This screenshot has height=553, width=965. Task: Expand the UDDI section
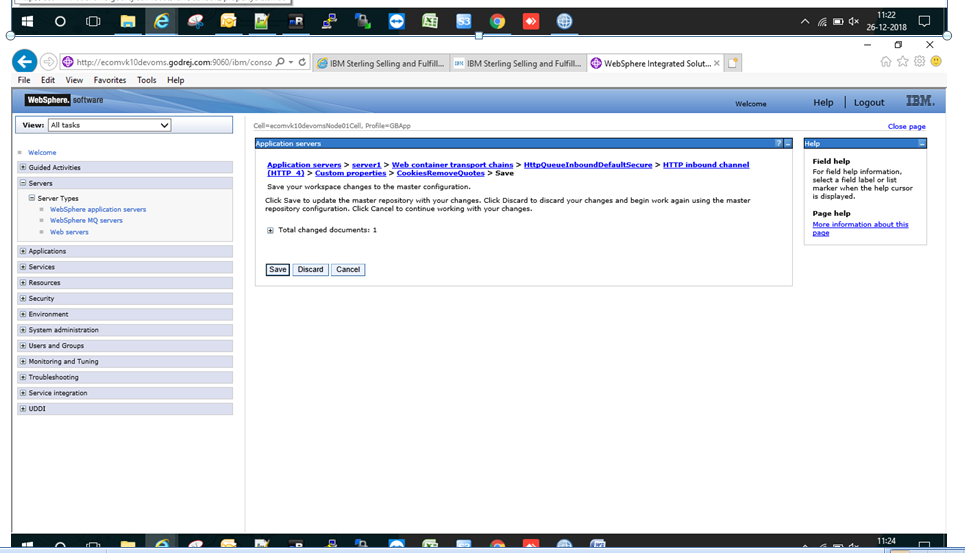(x=23, y=408)
